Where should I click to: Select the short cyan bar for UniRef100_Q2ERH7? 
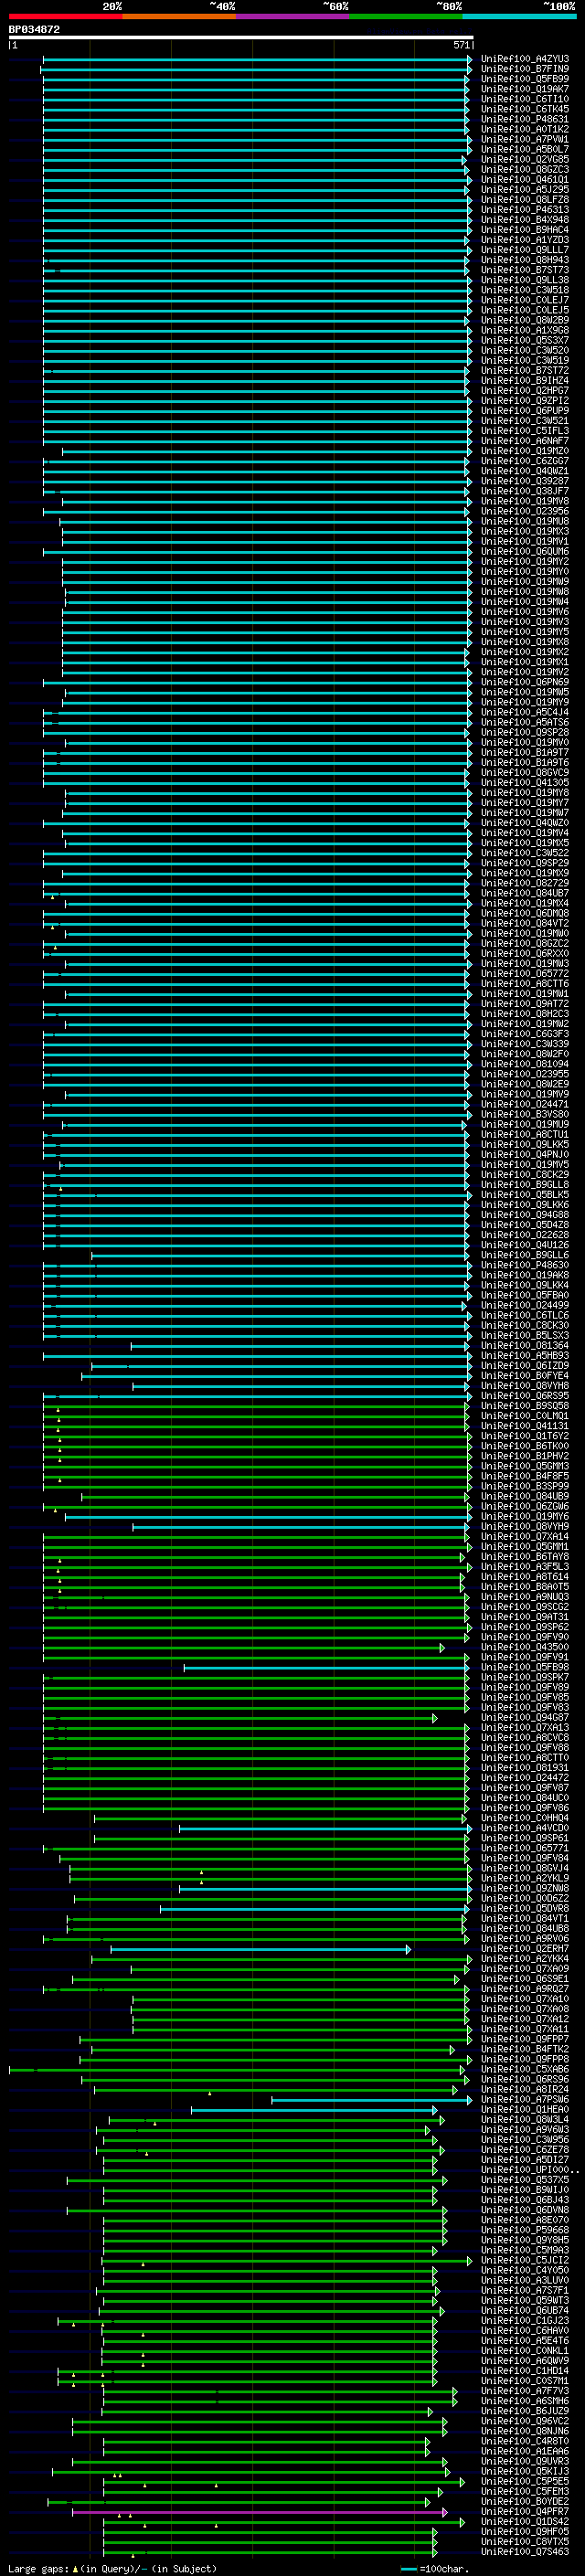point(260,1949)
